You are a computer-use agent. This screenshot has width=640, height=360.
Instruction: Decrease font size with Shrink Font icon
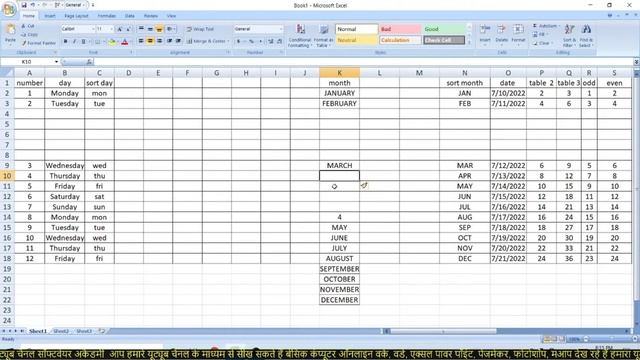coord(129,29)
